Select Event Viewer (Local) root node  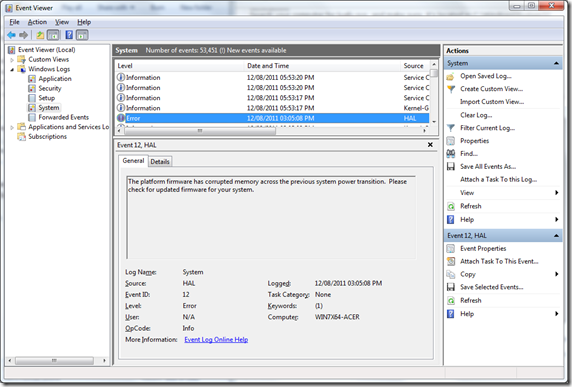pyautogui.click(x=46, y=50)
